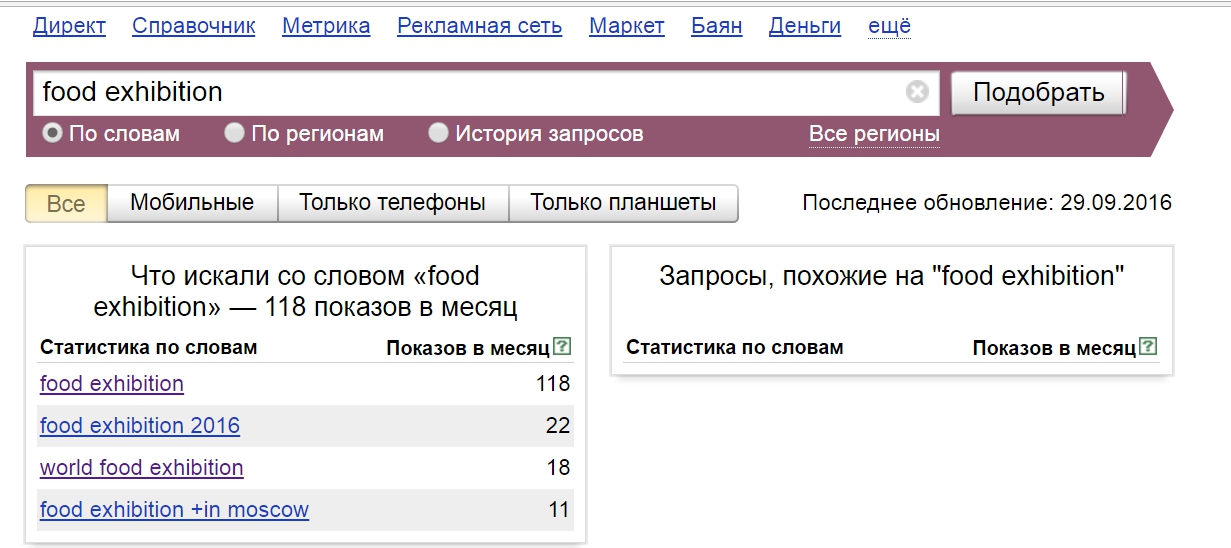Screen dimensions: 1231x548
Task: Select the Только планшеты tab
Action: coord(623,203)
